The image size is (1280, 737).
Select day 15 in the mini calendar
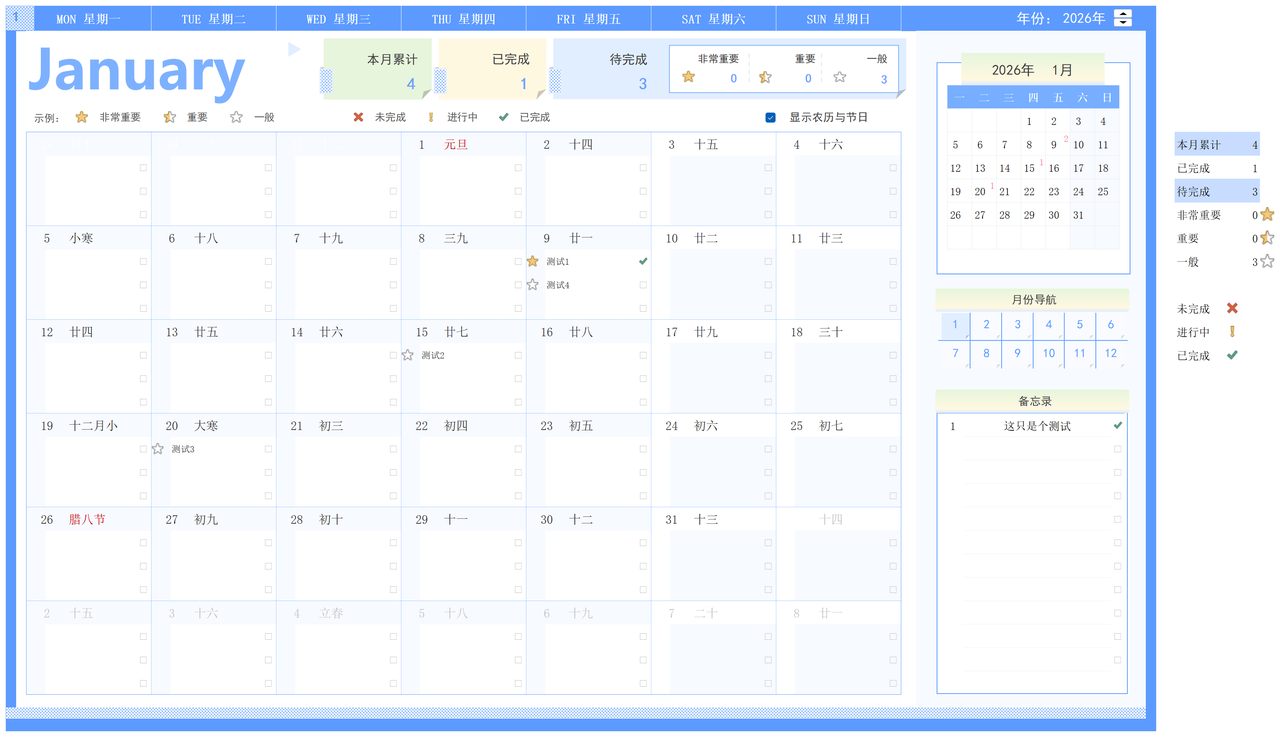1029,168
